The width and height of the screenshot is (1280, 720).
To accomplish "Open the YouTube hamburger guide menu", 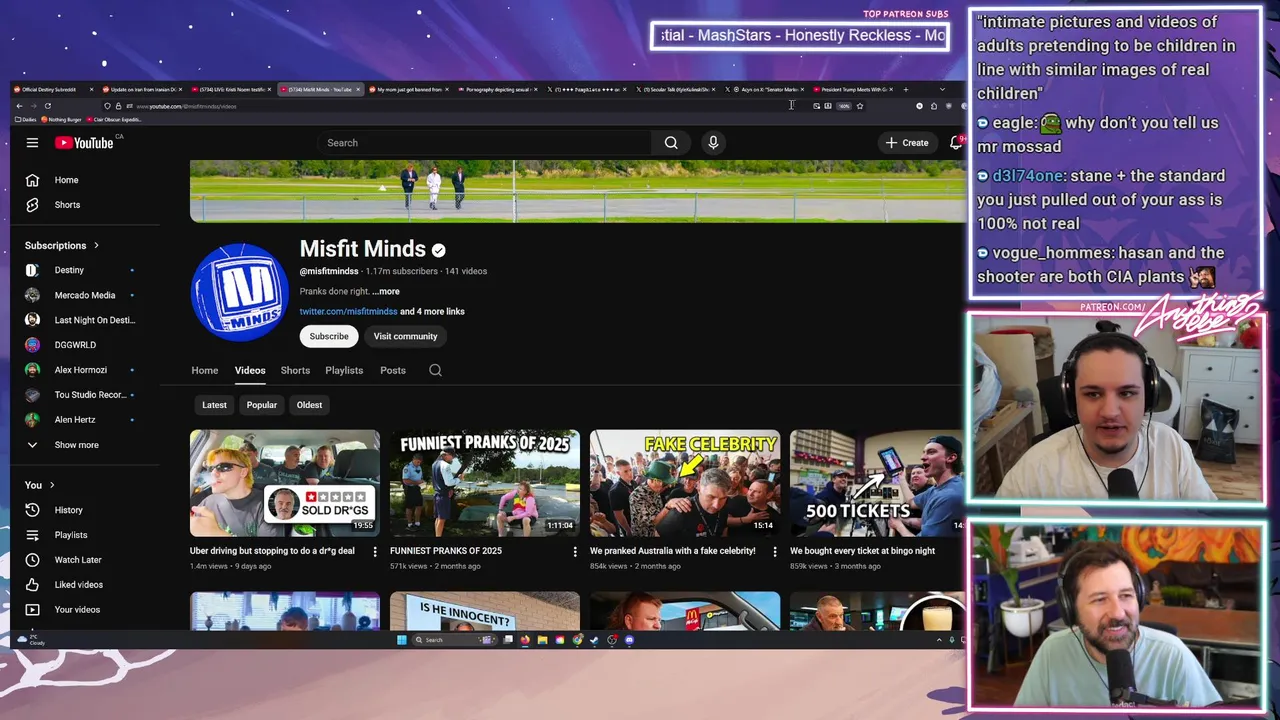I will point(32,143).
